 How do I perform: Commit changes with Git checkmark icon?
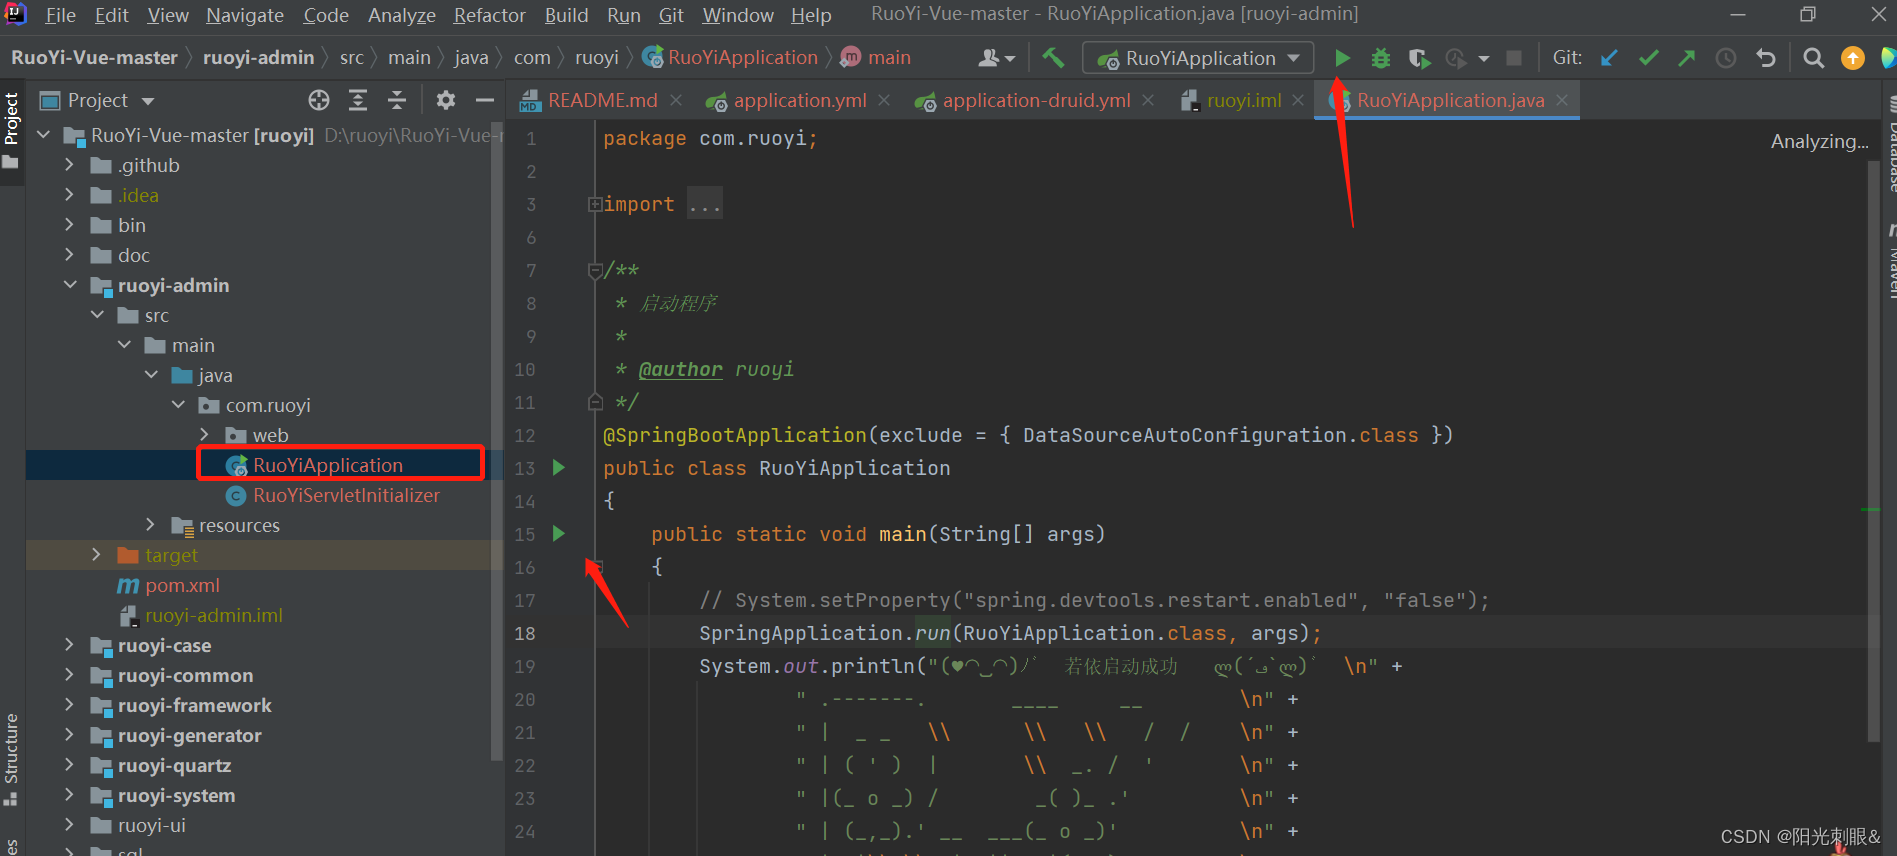tap(1649, 58)
